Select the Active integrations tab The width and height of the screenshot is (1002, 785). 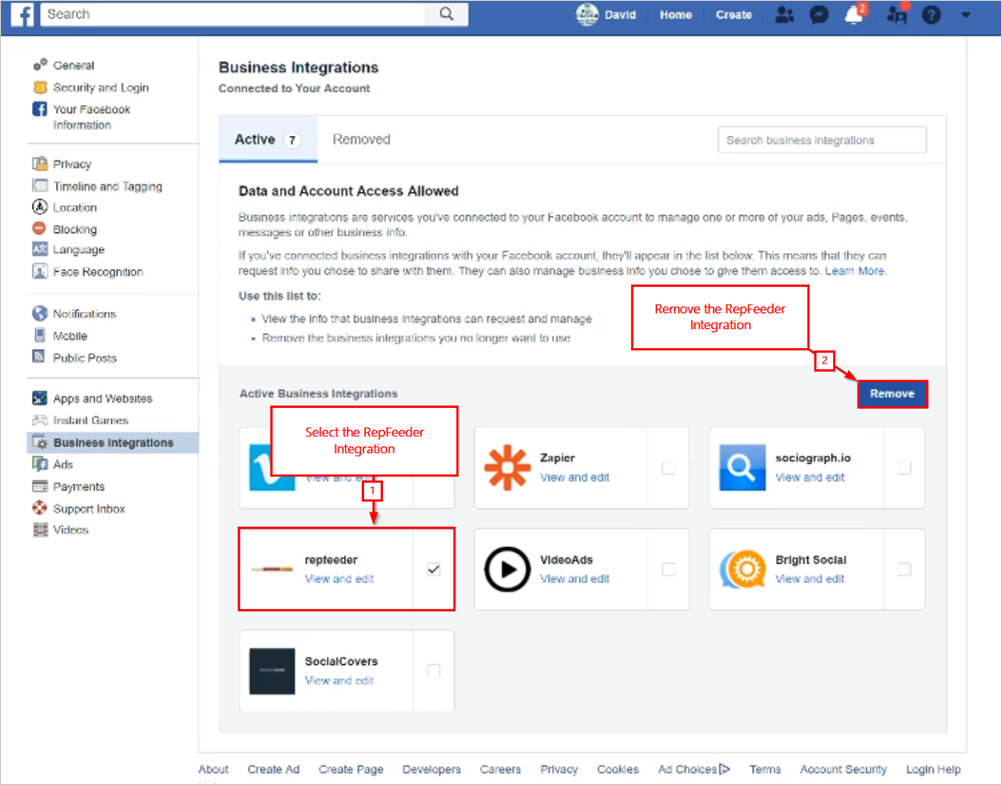coord(266,140)
